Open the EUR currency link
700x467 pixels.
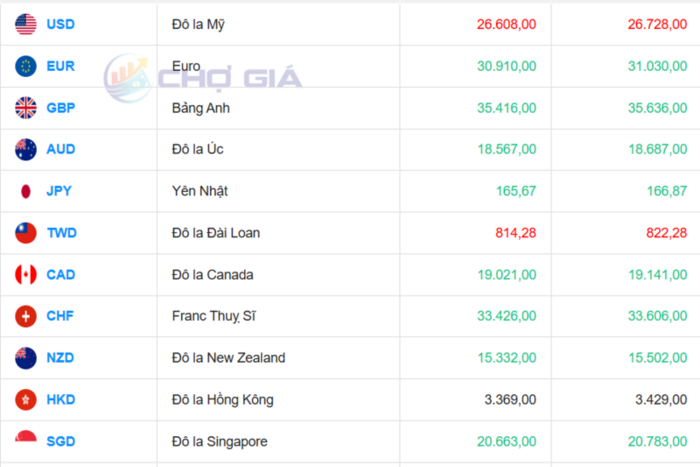pyautogui.click(x=60, y=66)
